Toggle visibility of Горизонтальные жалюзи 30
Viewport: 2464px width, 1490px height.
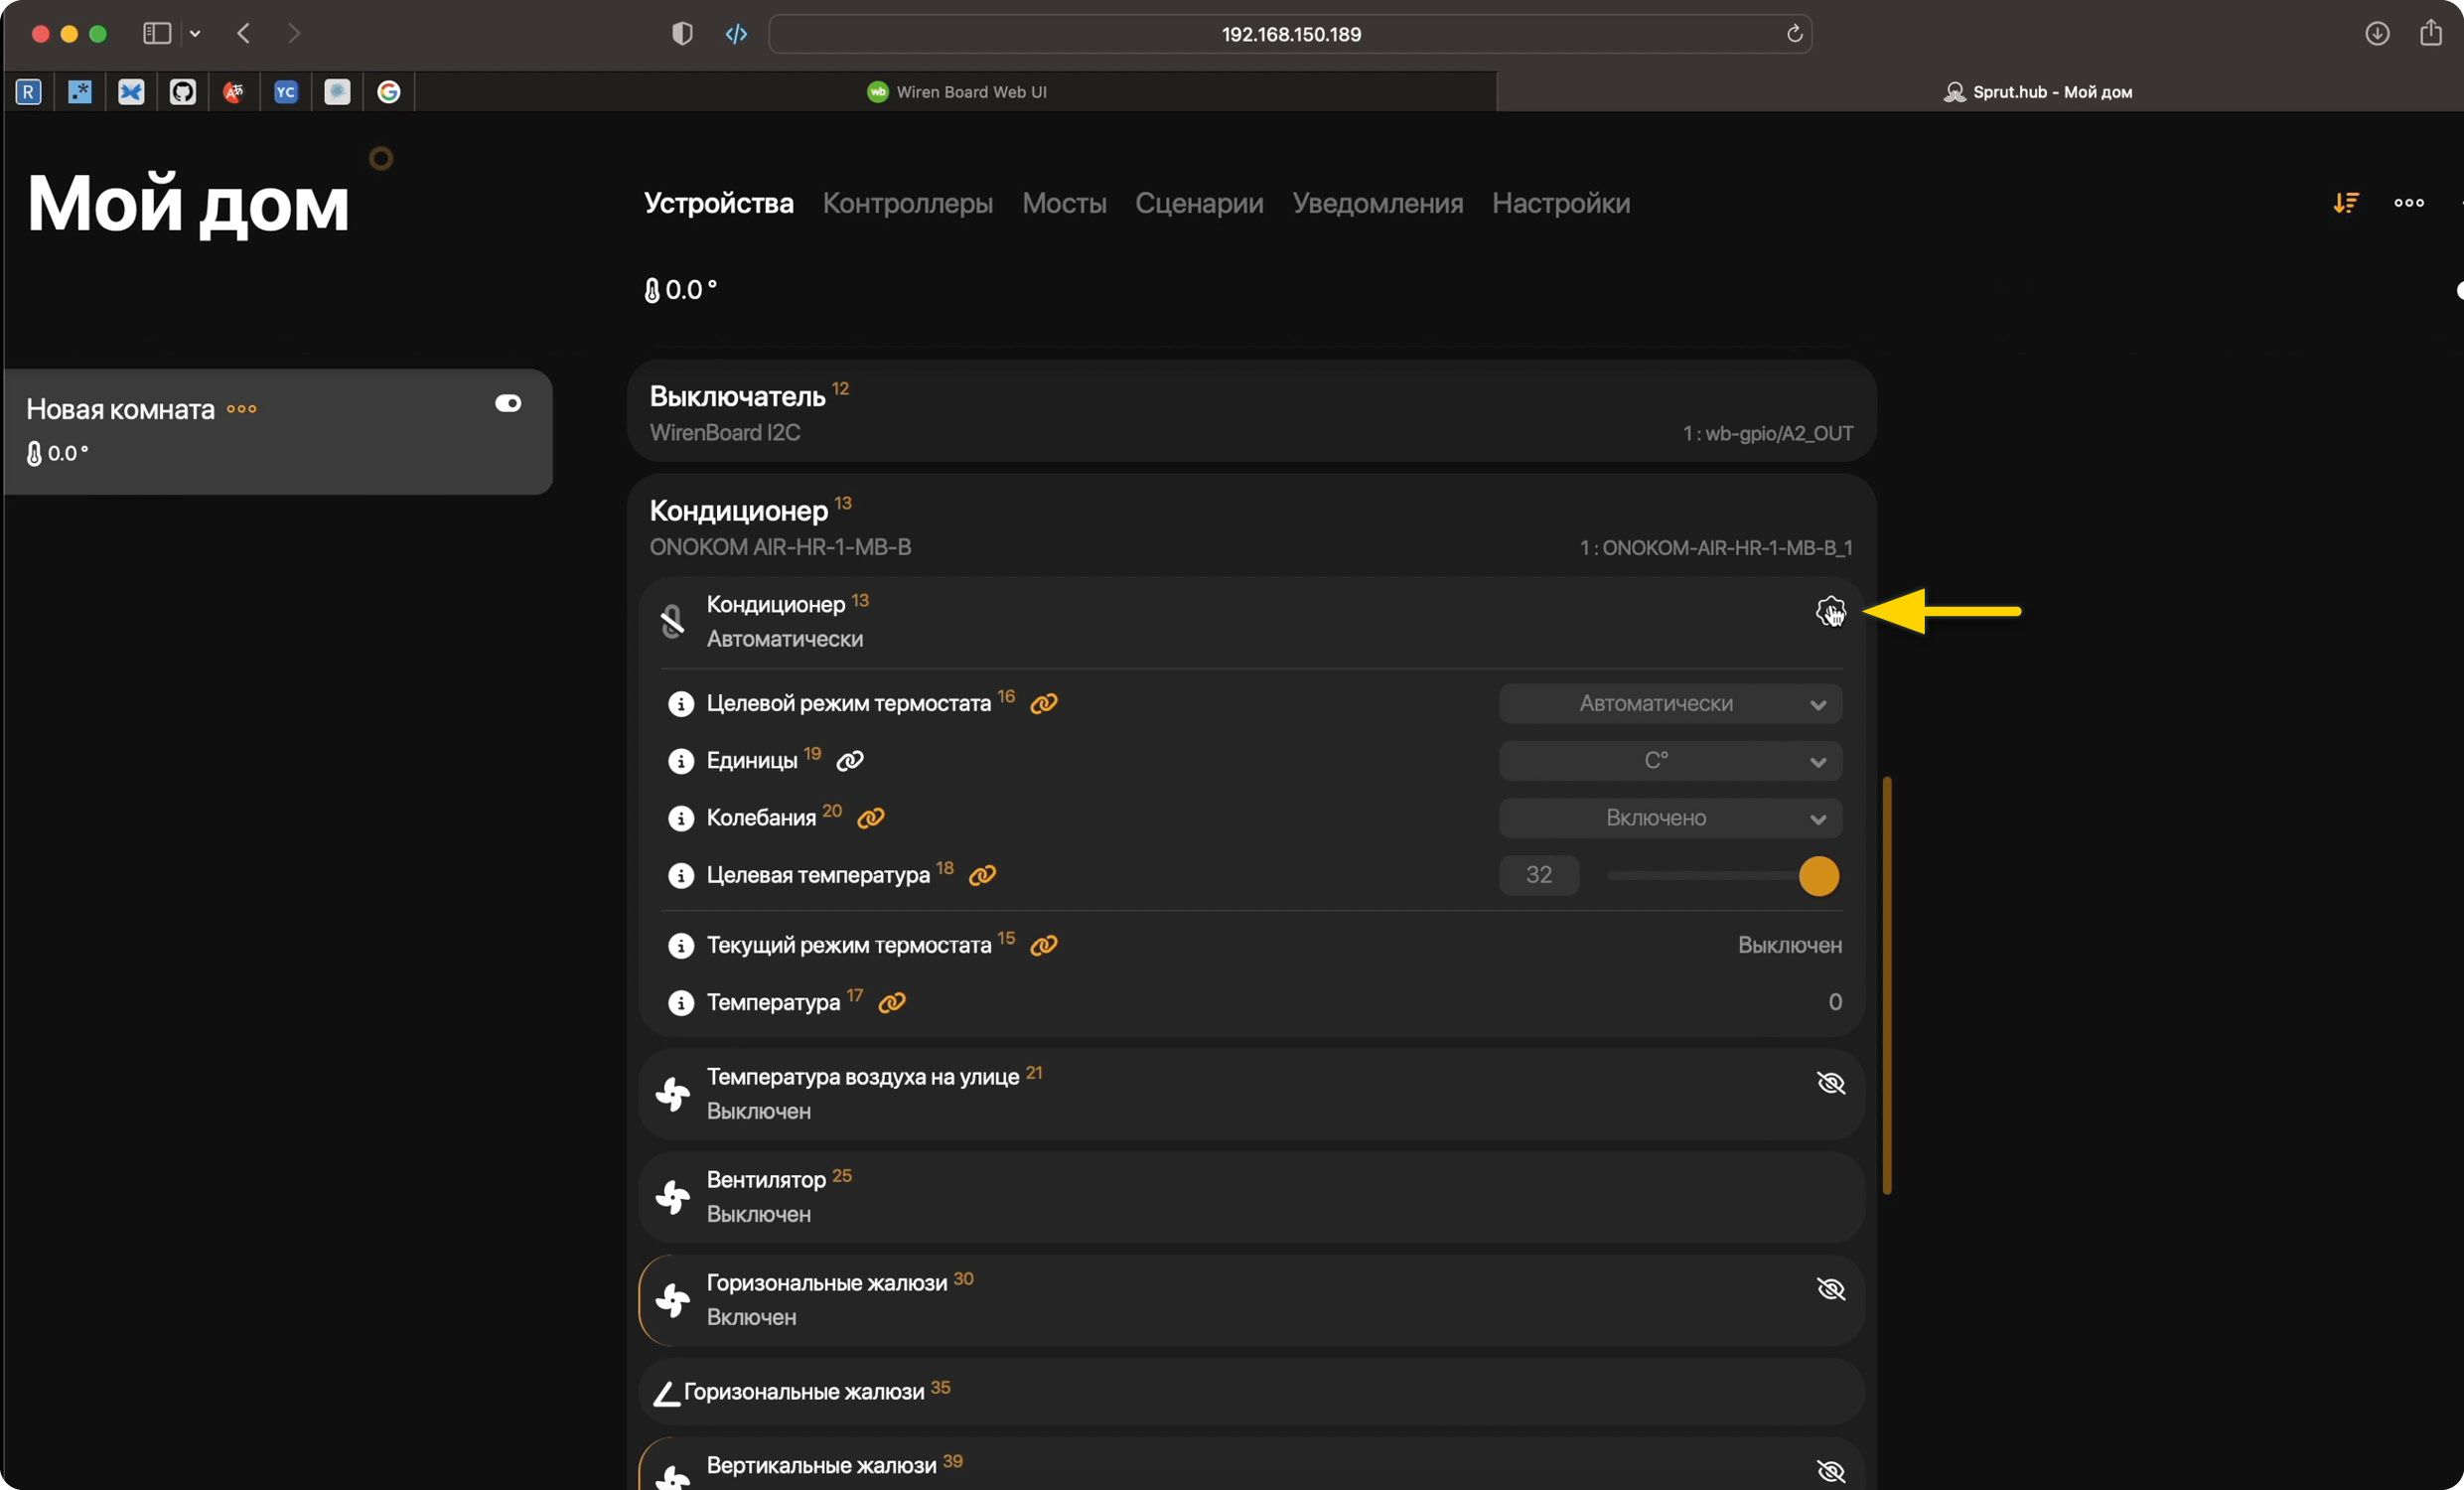(1829, 1290)
